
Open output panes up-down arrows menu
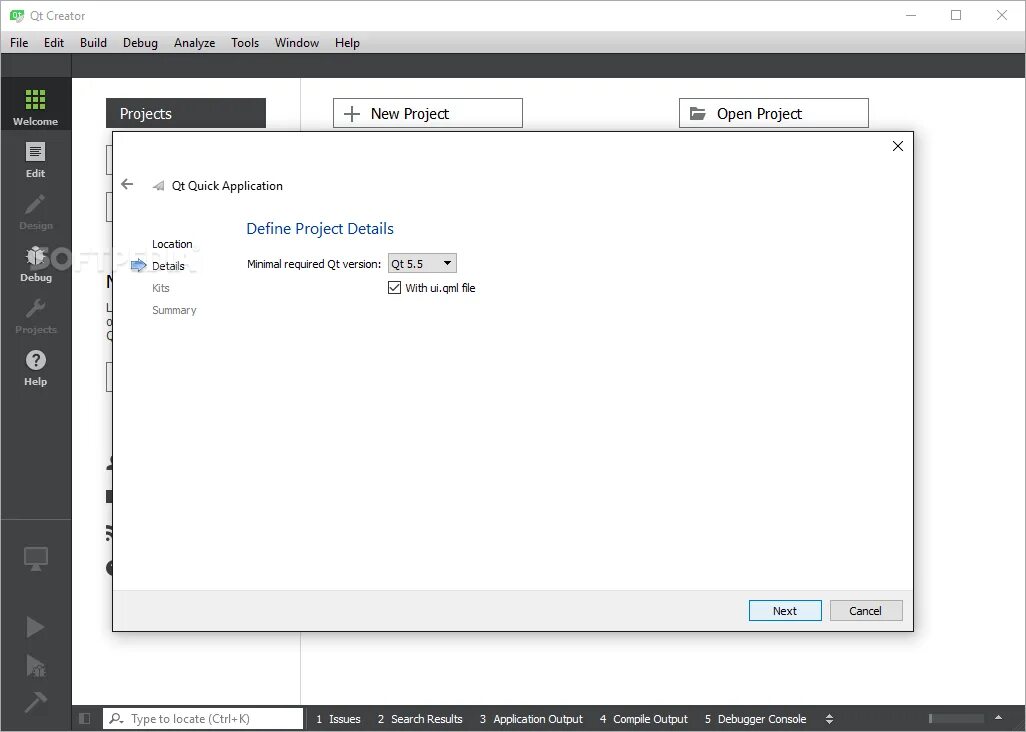(x=829, y=718)
